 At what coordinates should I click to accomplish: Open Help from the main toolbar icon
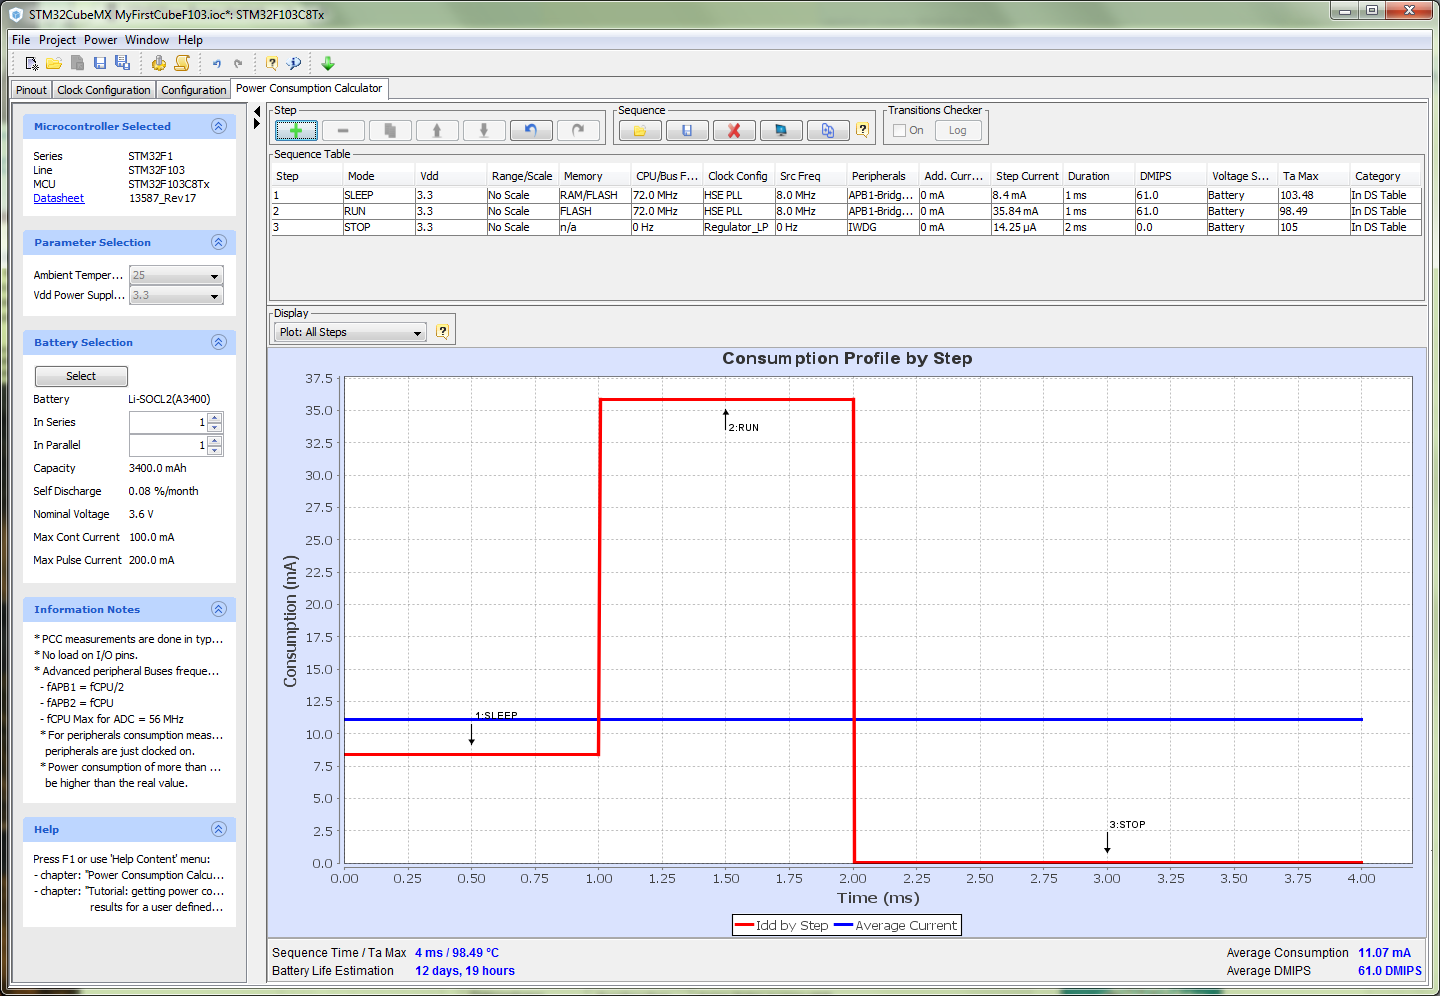(x=271, y=63)
